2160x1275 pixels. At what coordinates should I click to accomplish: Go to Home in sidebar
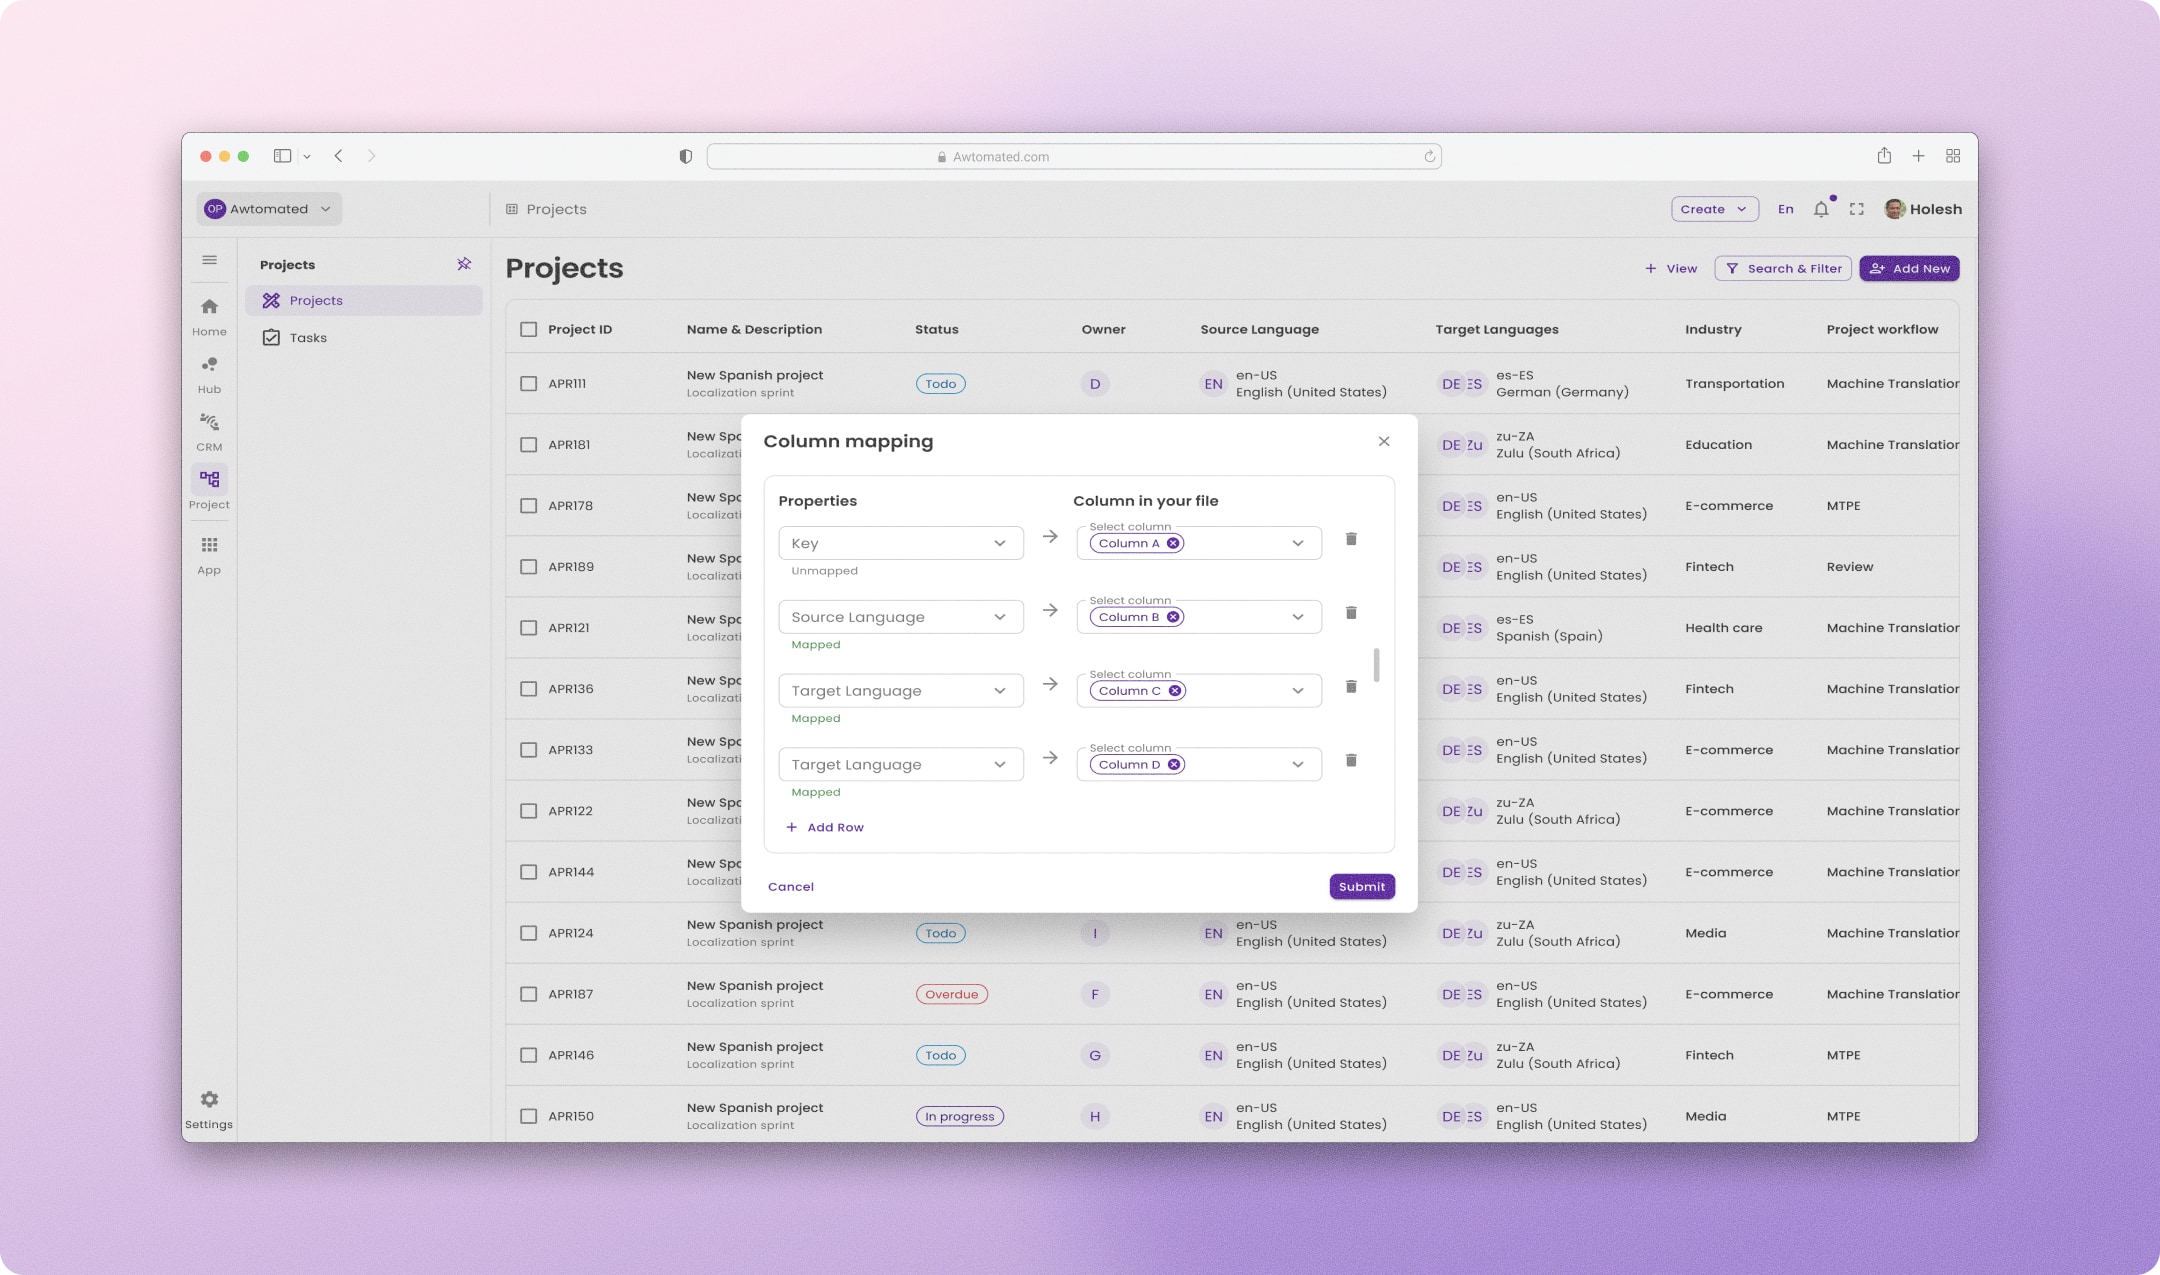pyautogui.click(x=209, y=317)
